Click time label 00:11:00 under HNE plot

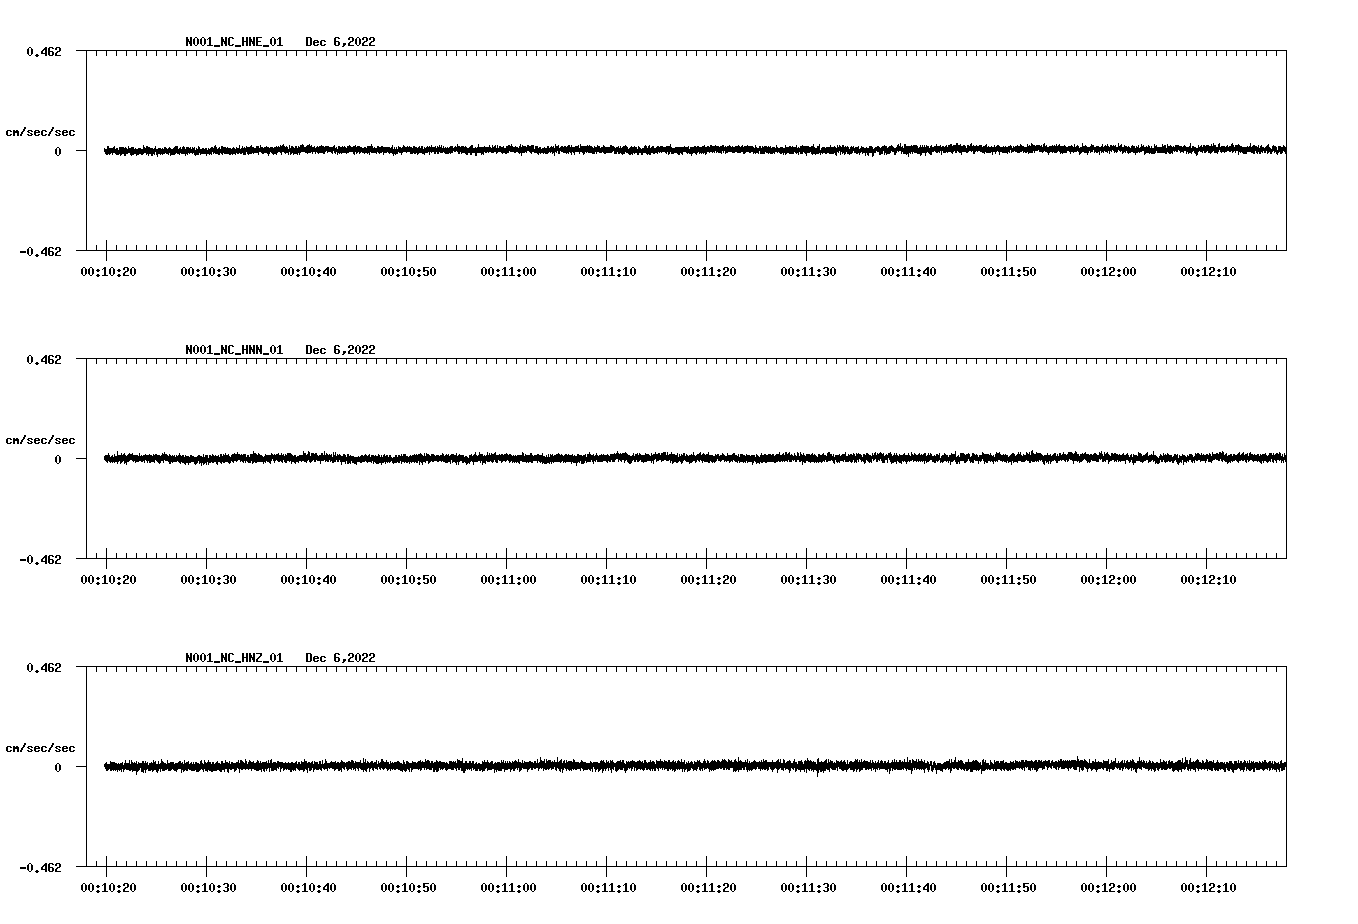508,272
